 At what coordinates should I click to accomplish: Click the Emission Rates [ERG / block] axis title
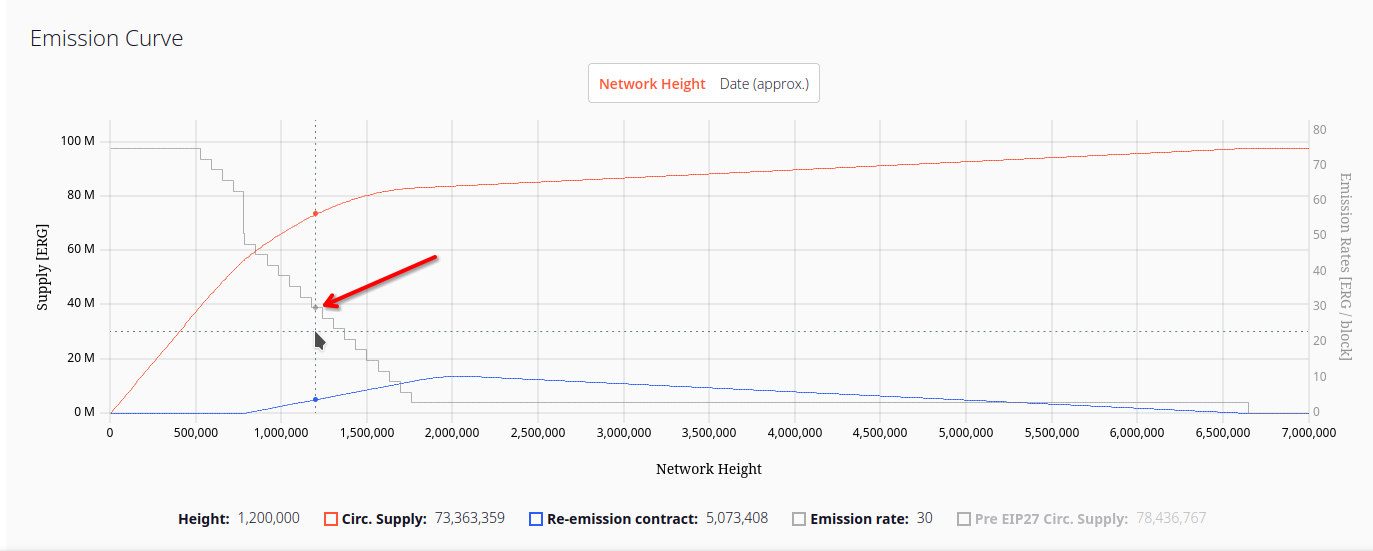click(1345, 266)
